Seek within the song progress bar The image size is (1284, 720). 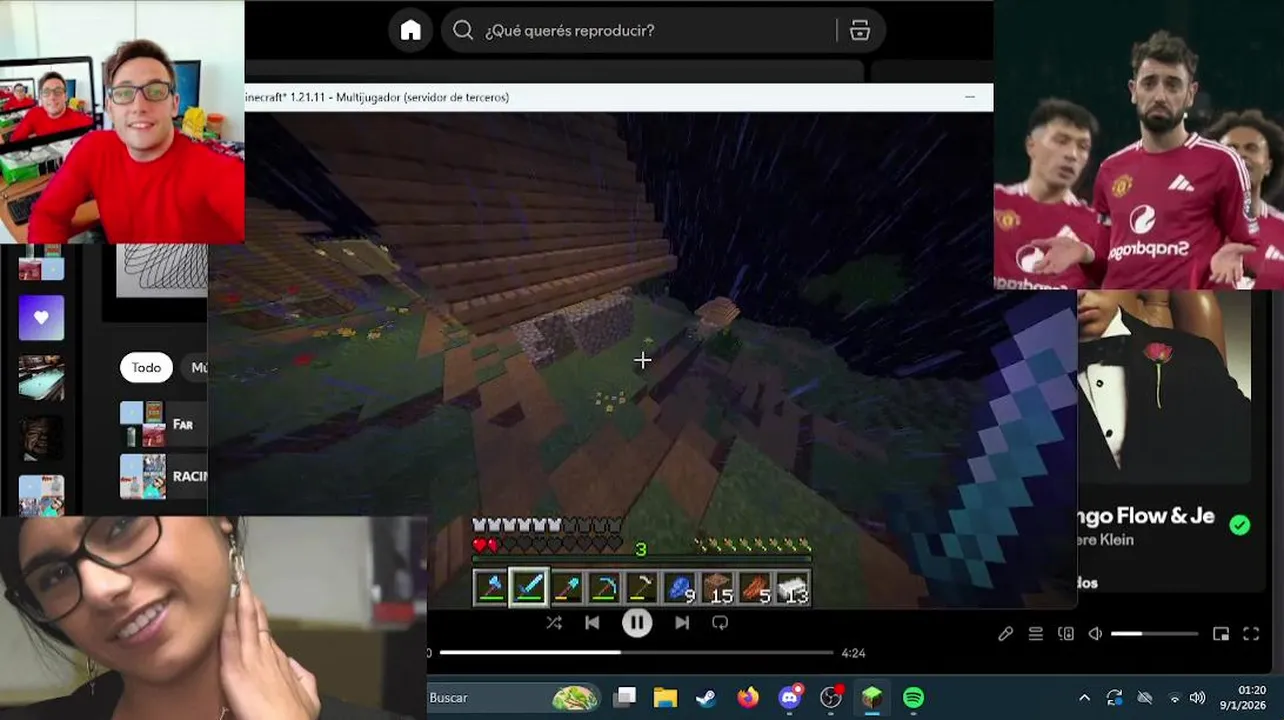tap(636, 653)
